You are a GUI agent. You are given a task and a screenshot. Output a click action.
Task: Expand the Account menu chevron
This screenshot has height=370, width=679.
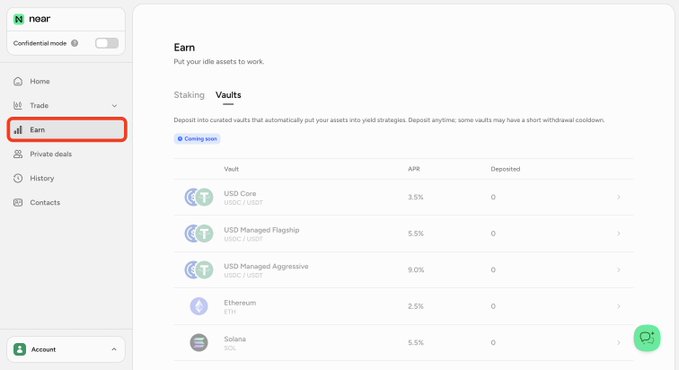coord(114,349)
